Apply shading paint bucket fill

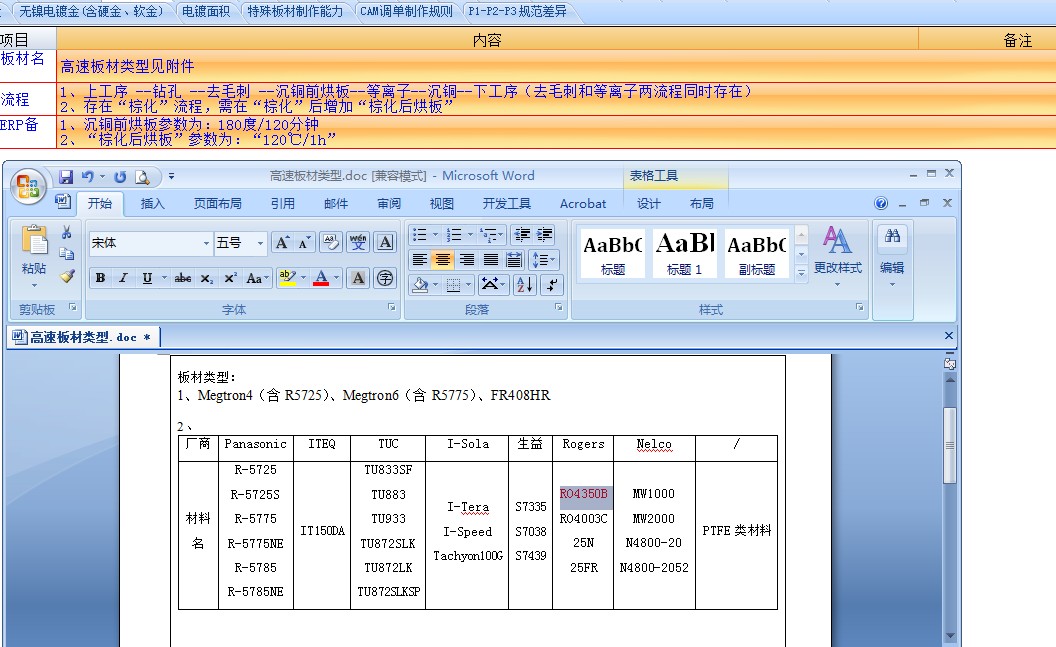coord(420,285)
